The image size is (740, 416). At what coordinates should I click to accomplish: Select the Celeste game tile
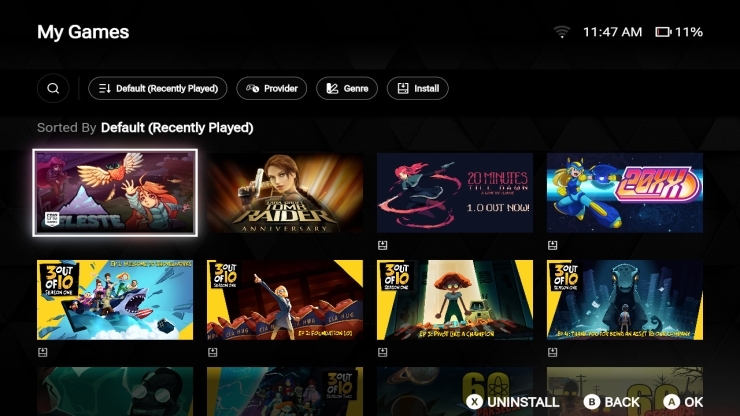tap(115, 193)
